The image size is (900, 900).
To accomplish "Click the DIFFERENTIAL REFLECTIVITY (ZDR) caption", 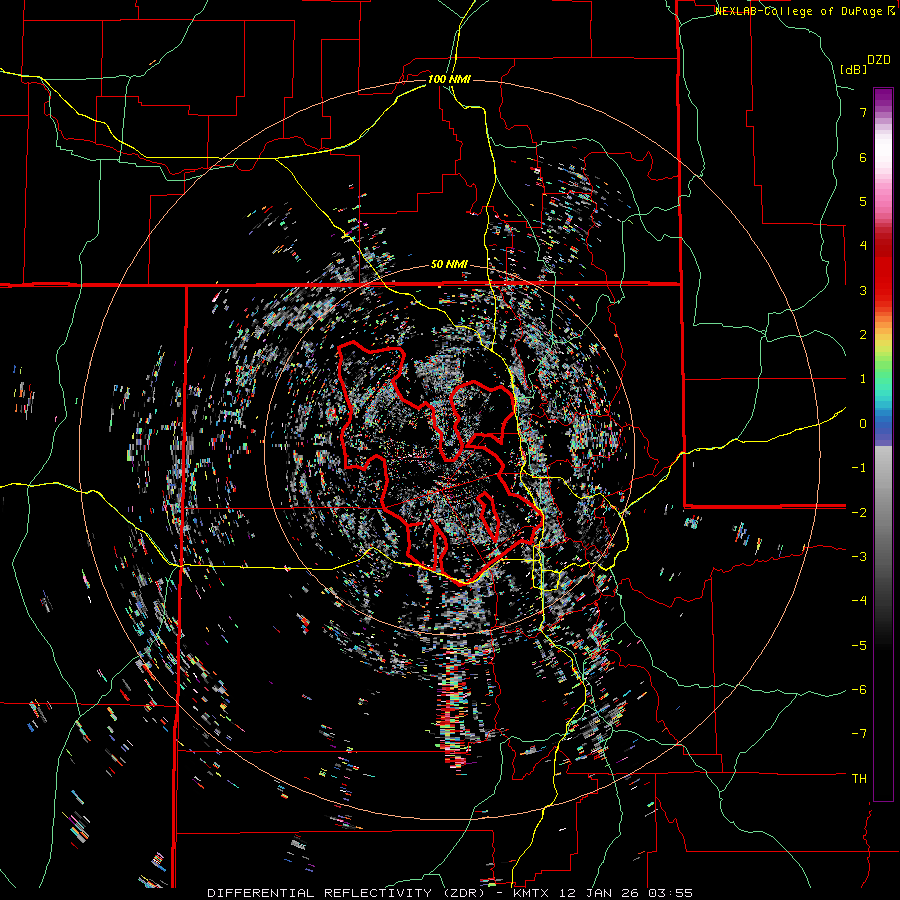I will point(348,893).
